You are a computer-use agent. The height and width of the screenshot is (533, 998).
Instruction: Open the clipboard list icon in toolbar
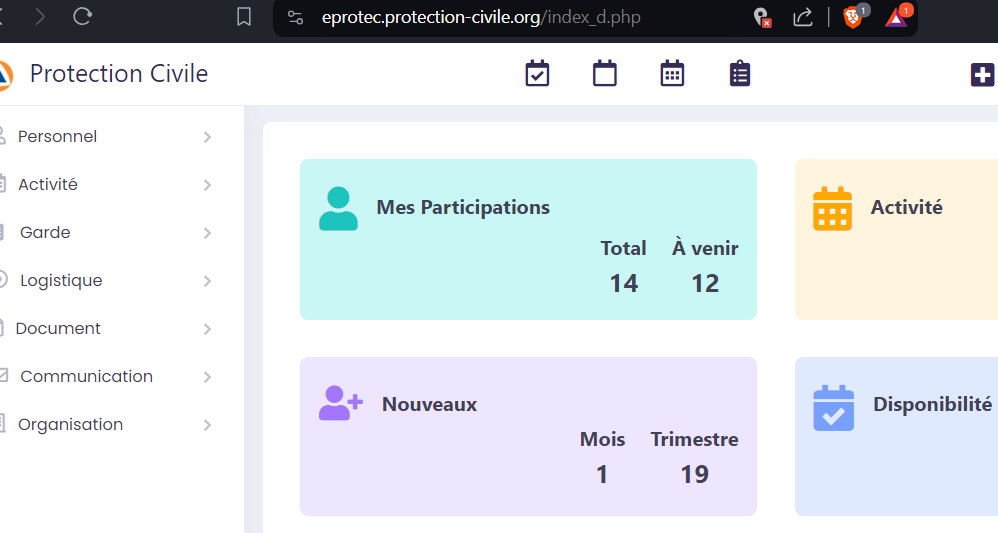click(x=740, y=74)
